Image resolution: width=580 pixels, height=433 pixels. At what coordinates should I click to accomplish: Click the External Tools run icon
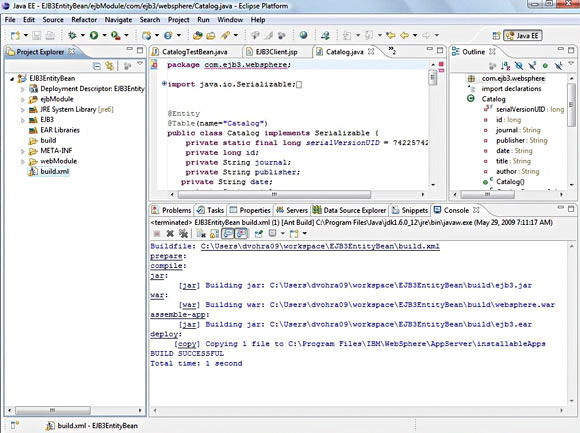pyautogui.click(x=116, y=35)
